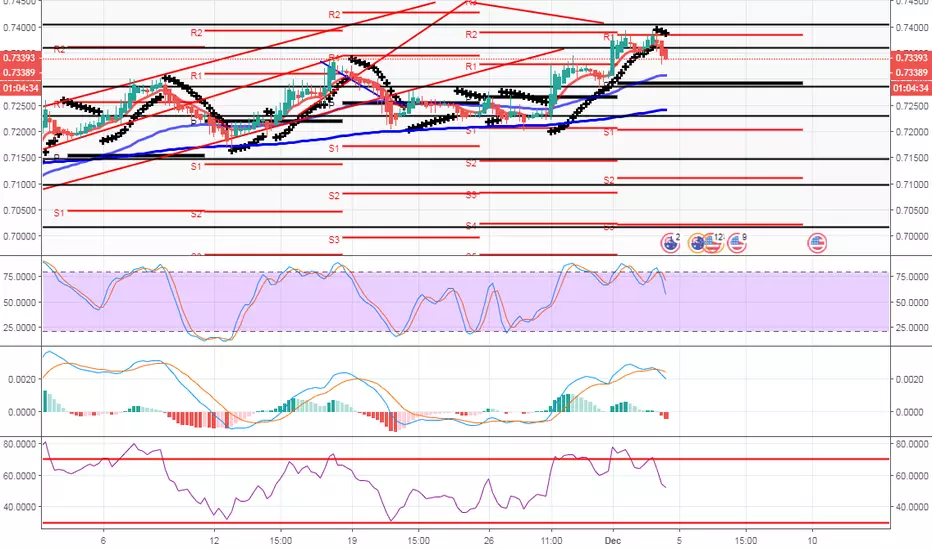Open the orange-ringed Australia event flag

pos(697,243)
